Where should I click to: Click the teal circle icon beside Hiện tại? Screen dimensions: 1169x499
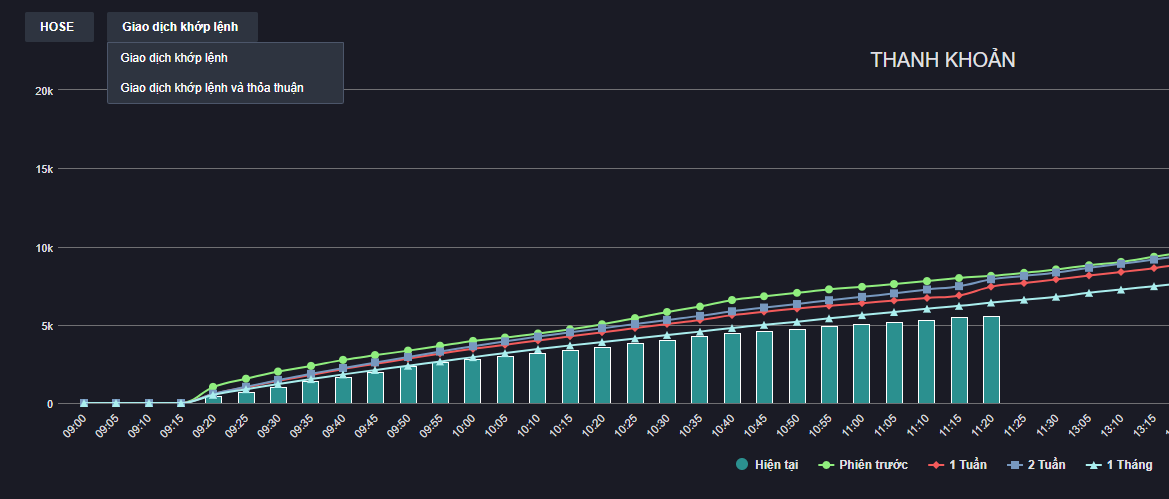pyautogui.click(x=741, y=465)
